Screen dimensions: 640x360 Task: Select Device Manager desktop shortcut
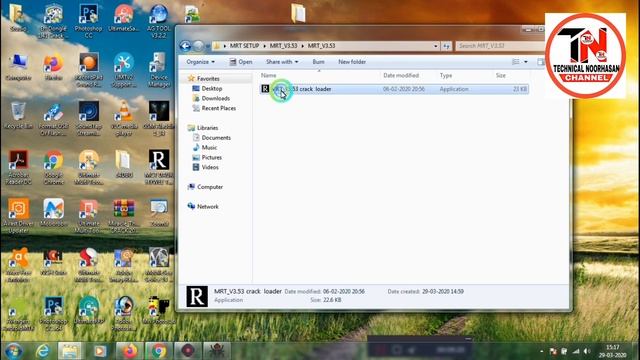point(159,69)
